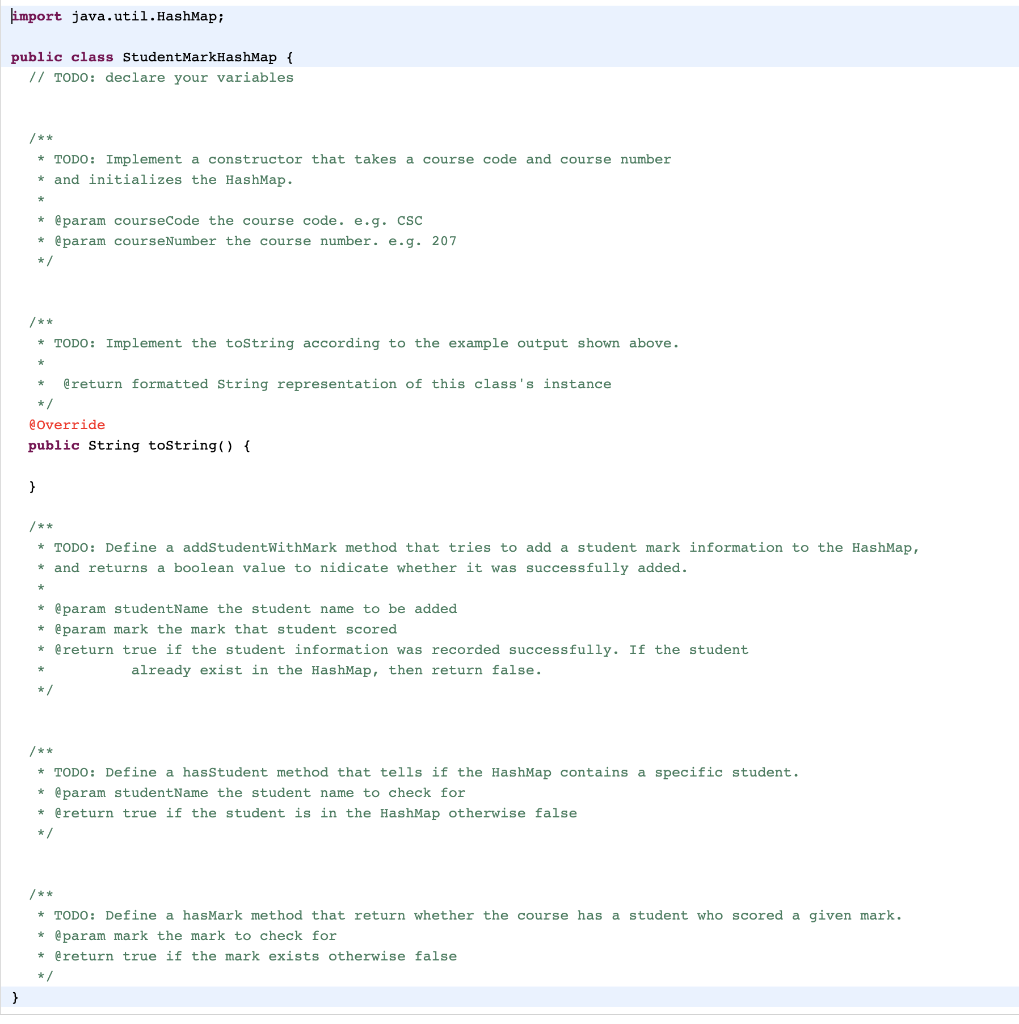
Task: Click the public class keyword on line 3
Action: (62, 57)
